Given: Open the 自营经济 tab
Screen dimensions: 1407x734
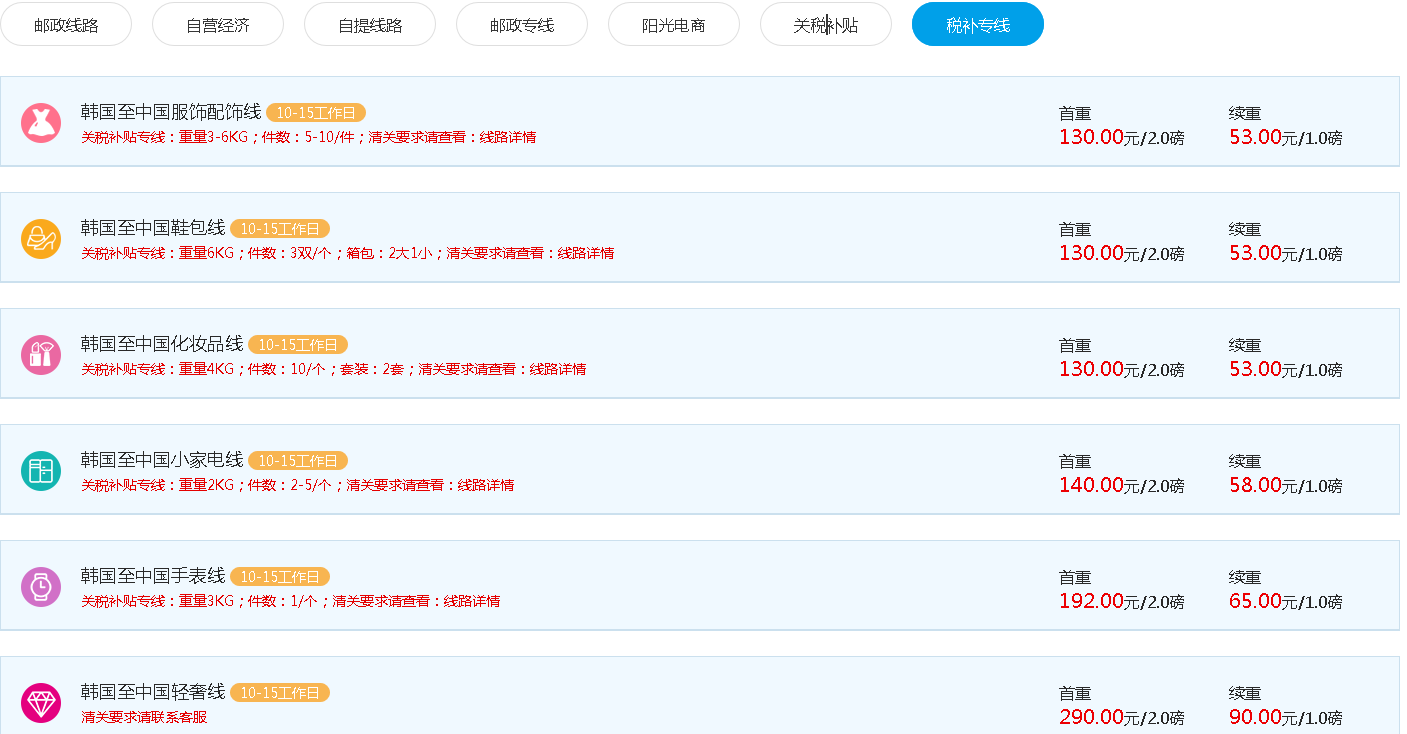Looking at the screenshot, I should point(218,24).
